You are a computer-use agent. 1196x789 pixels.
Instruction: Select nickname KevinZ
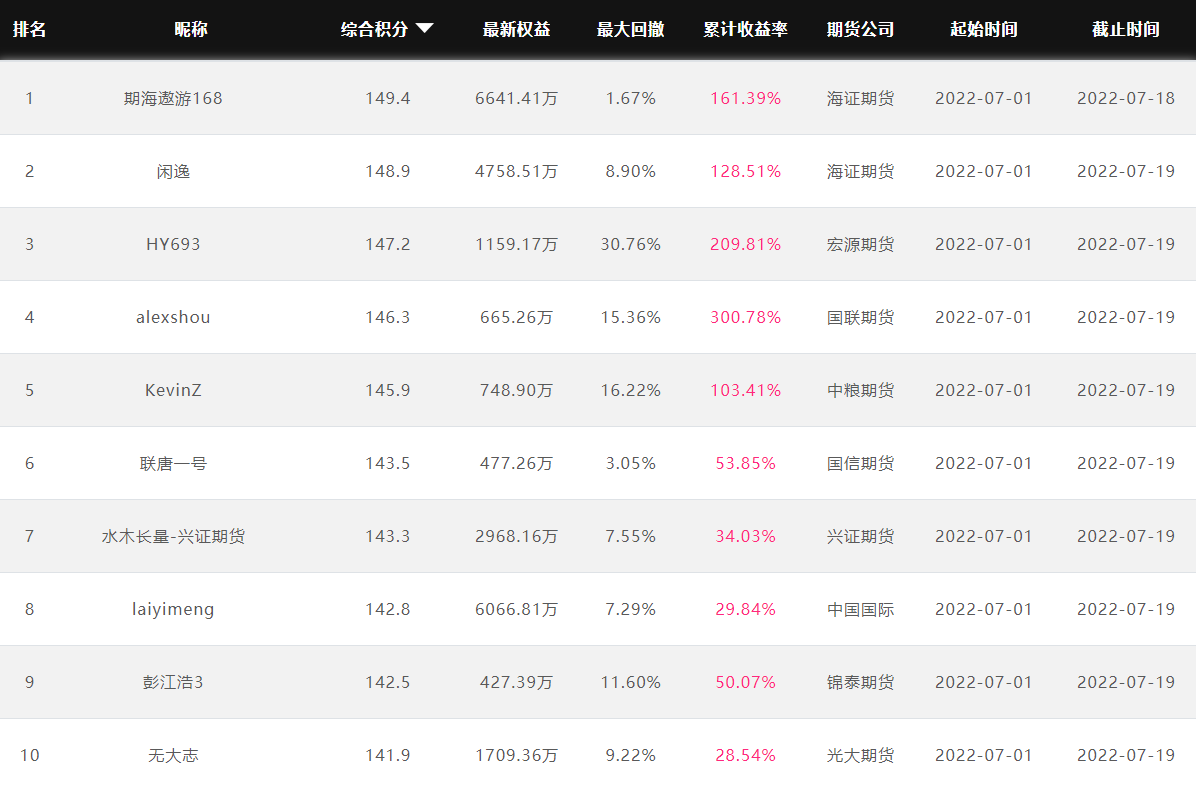(x=173, y=391)
